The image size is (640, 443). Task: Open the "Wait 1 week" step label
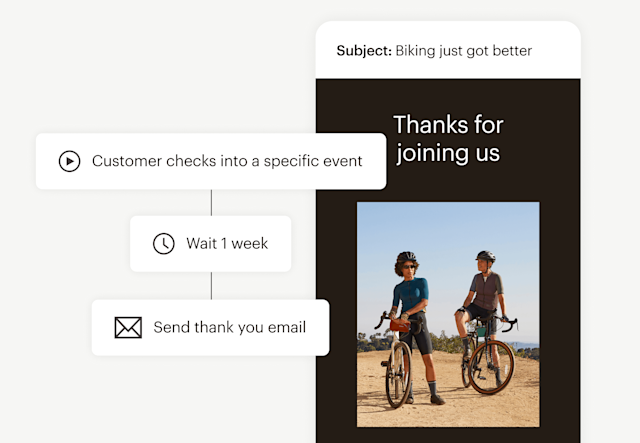point(227,244)
